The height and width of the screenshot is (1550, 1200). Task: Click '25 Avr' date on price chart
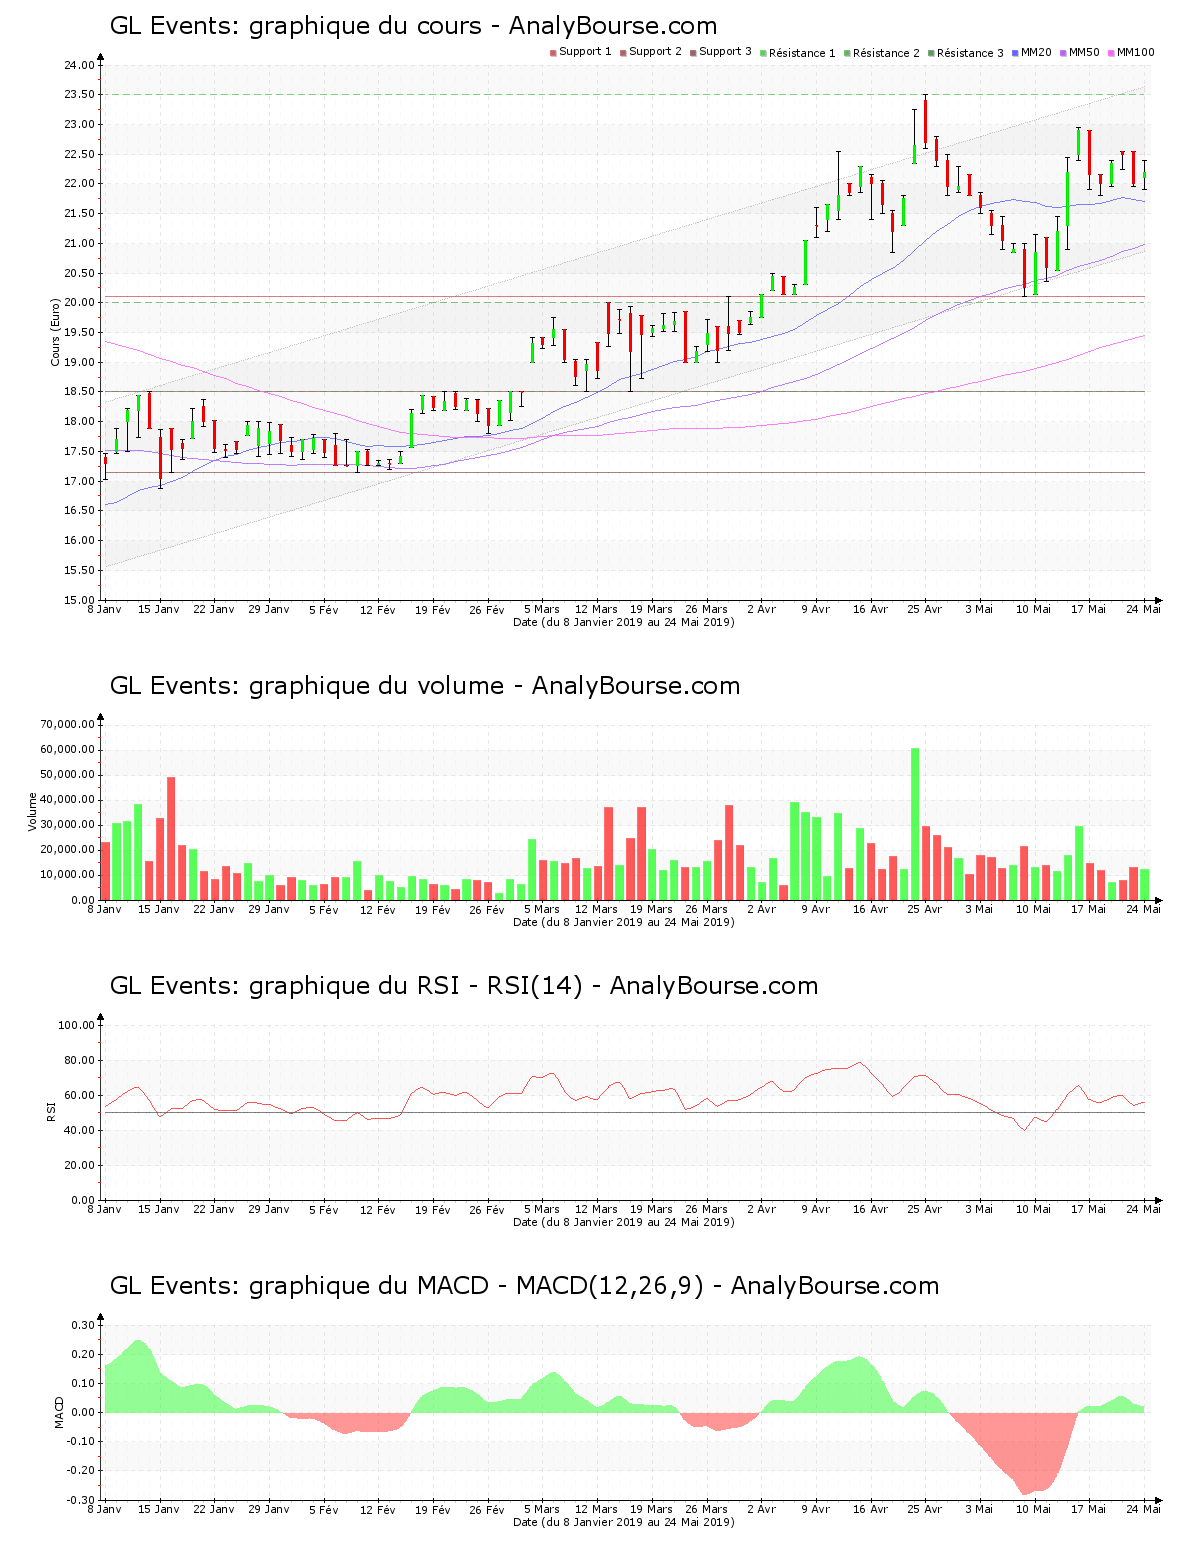click(925, 609)
